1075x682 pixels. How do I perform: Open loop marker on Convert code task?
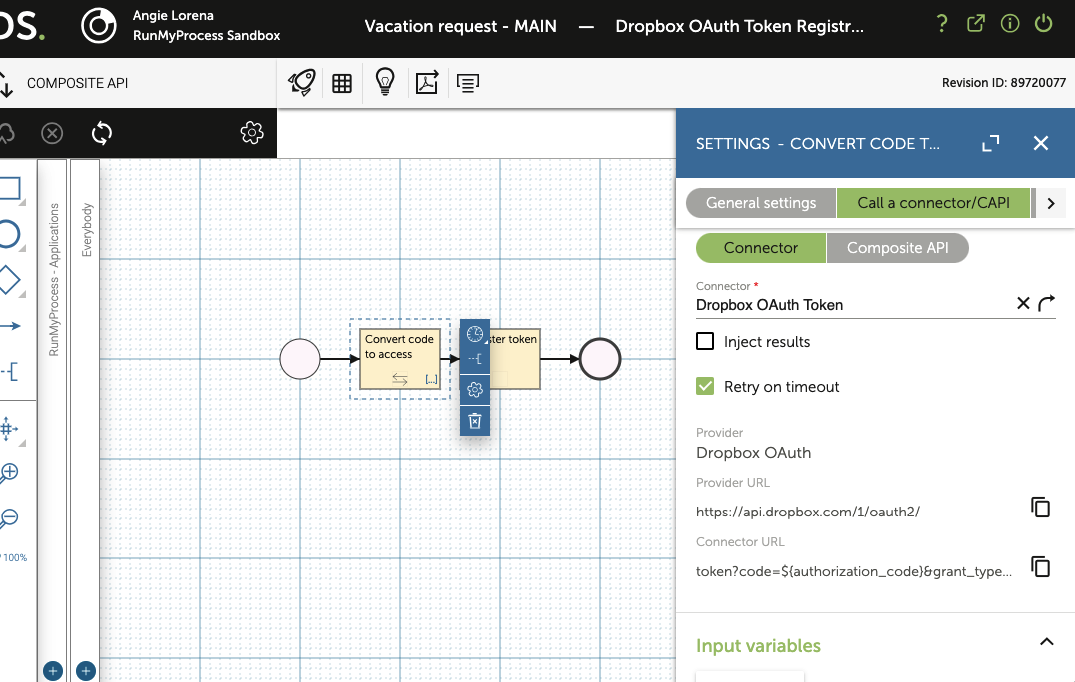click(400, 379)
